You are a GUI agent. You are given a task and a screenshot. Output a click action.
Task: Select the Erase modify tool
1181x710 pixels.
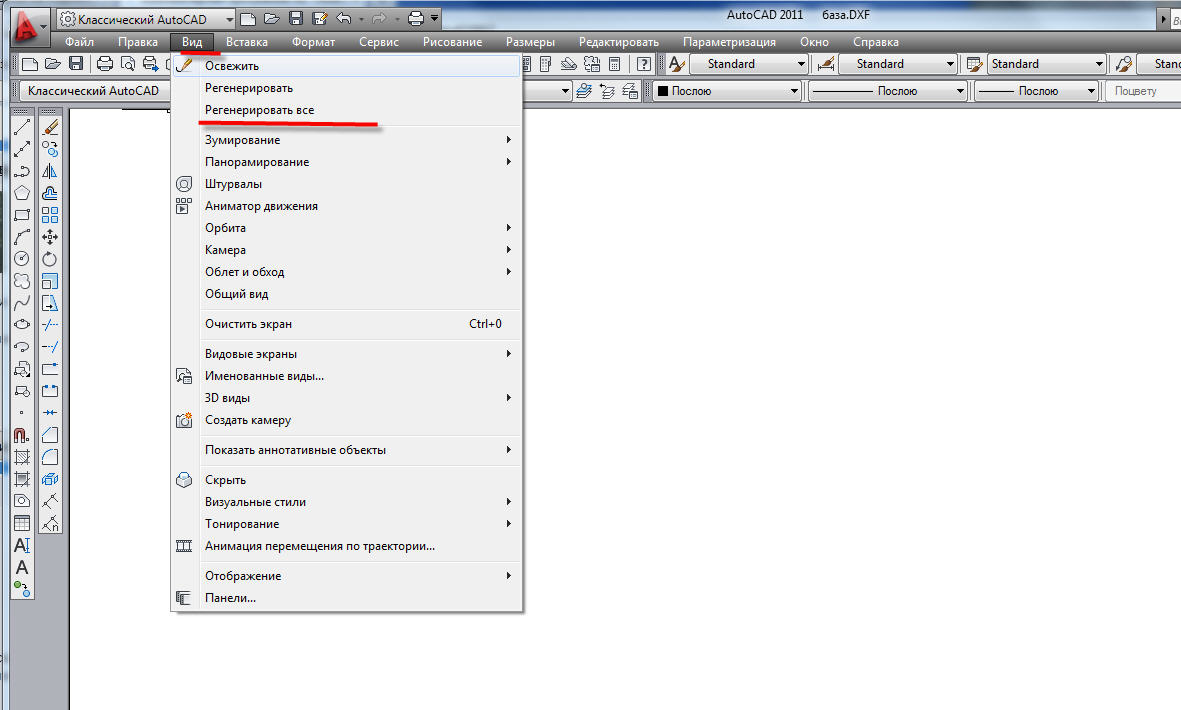pyautogui.click(x=50, y=127)
